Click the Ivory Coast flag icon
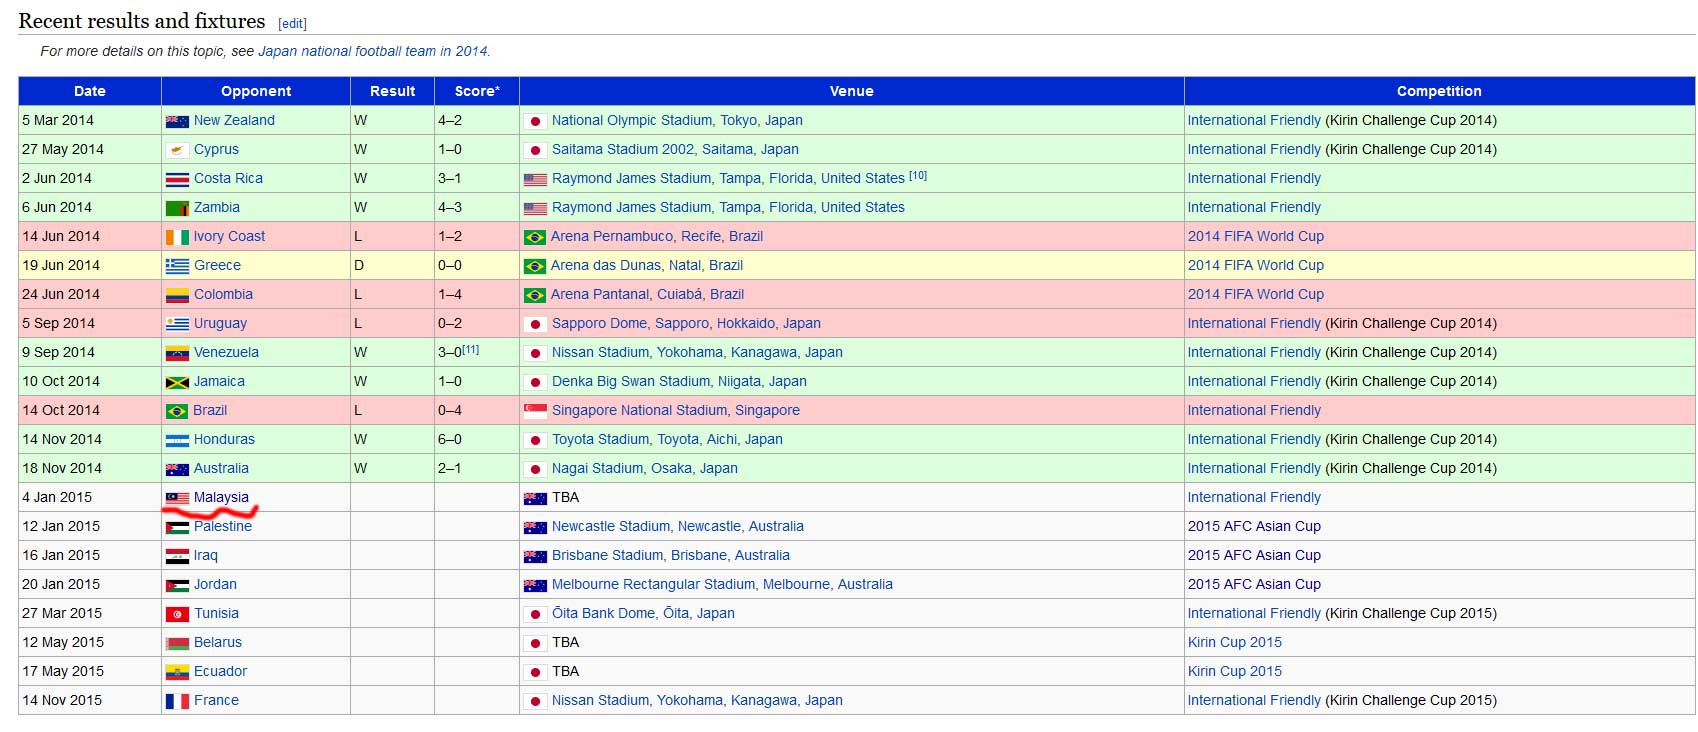1698x732 pixels. pos(177,237)
